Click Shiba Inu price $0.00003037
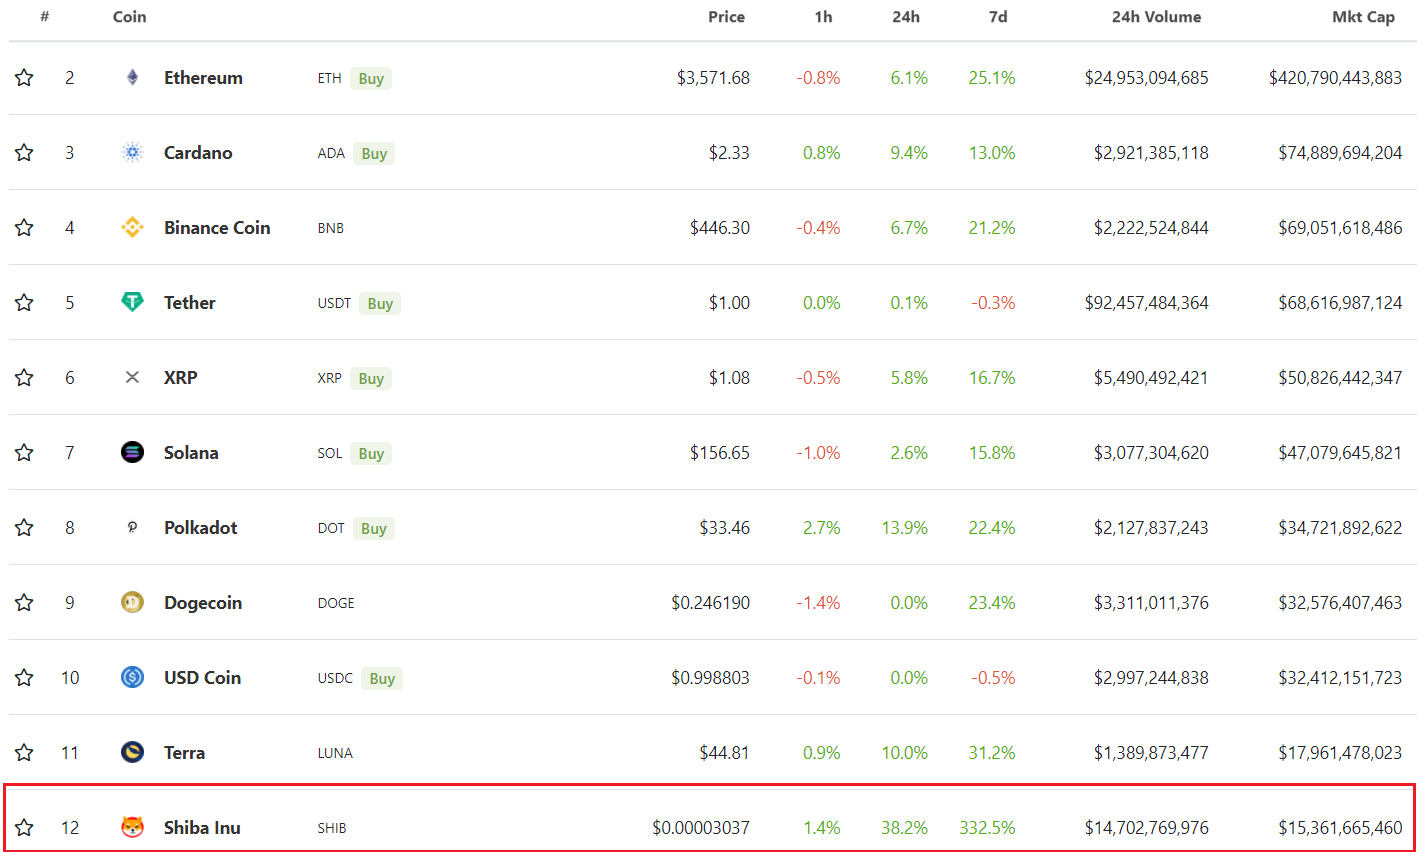Viewport: 1417px width, 852px height. 701,828
